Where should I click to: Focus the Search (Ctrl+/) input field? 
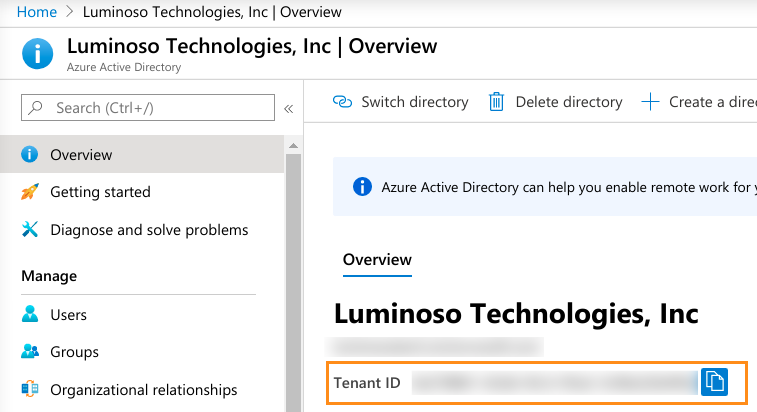pyautogui.click(x=148, y=107)
